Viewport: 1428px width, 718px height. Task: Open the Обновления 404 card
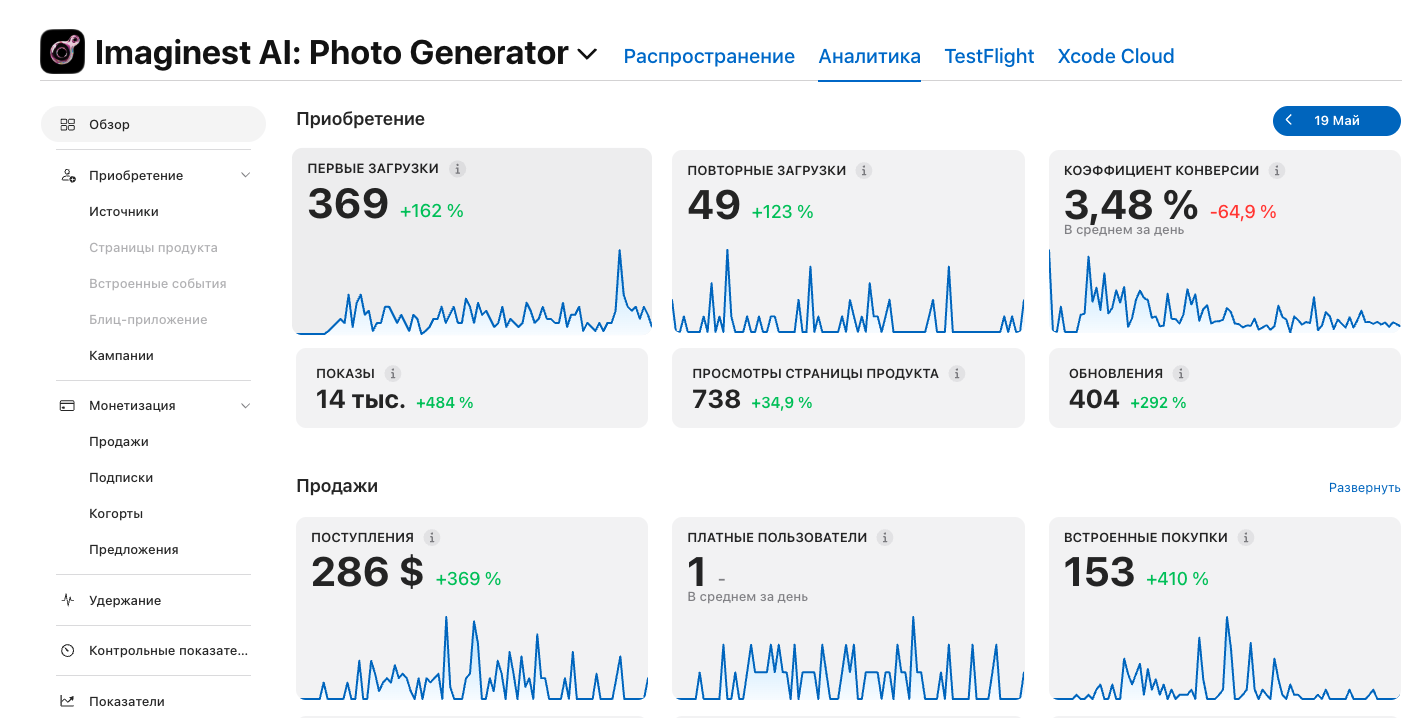coord(1225,388)
